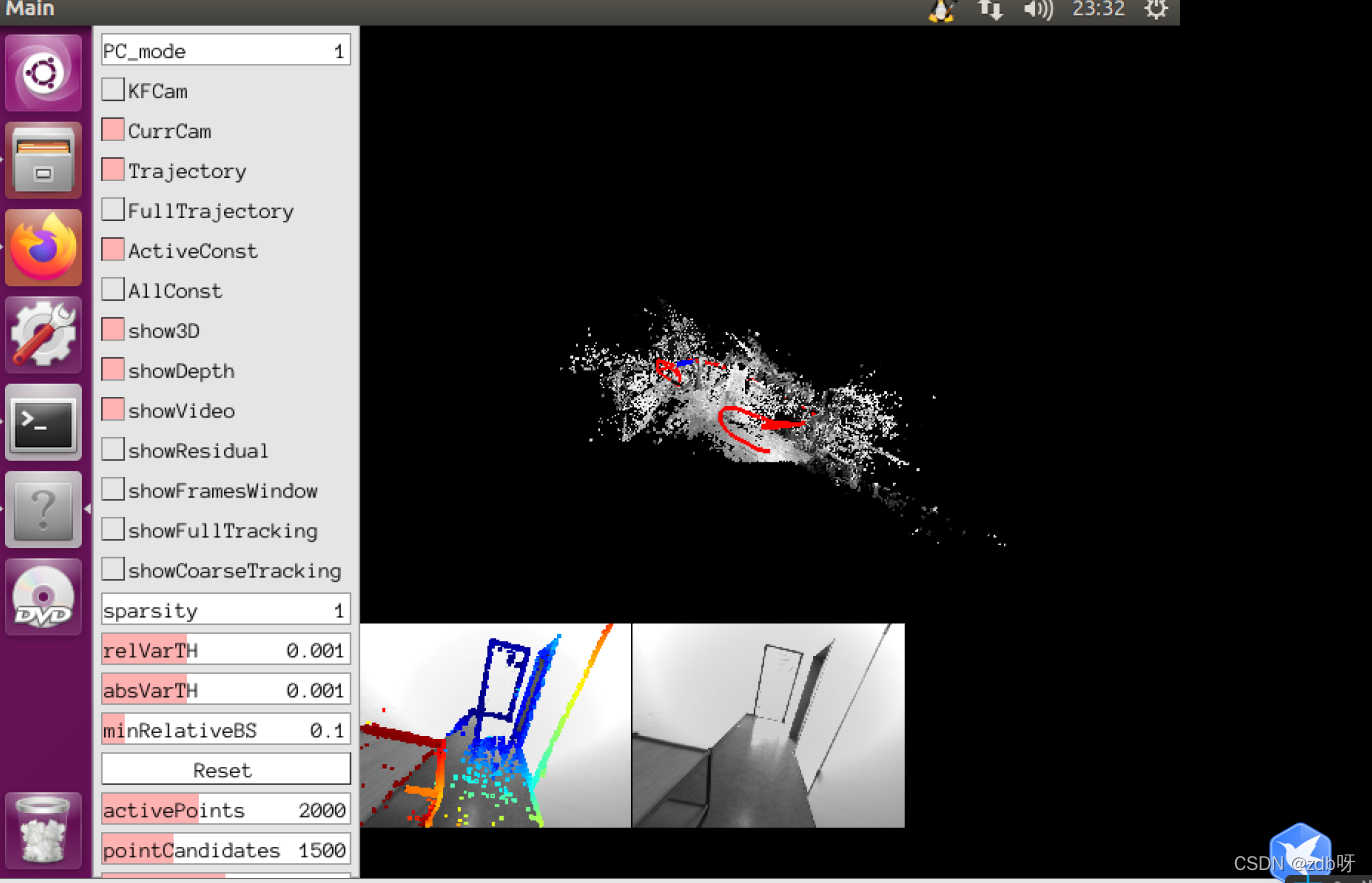1372x883 pixels.
Task: Turn off the showDepth checkbox
Action: click(113, 370)
